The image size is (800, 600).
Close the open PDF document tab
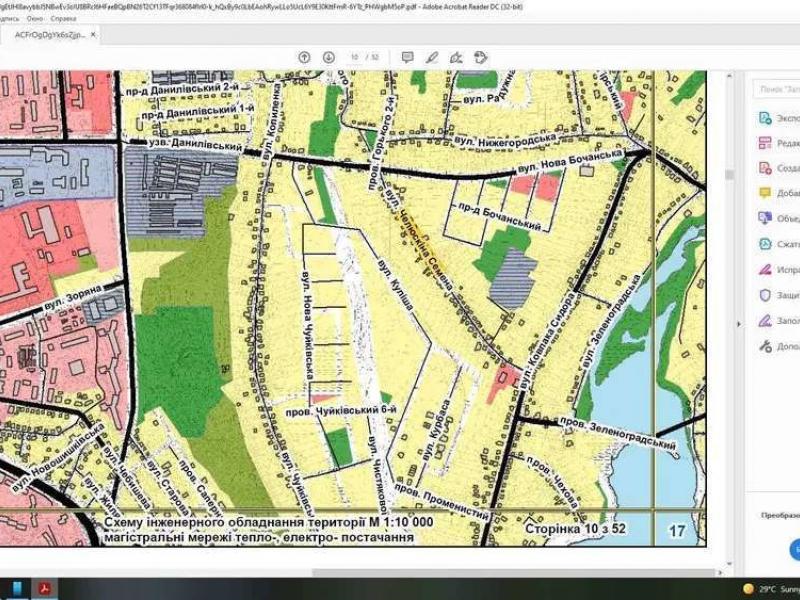click(x=93, y=34)
